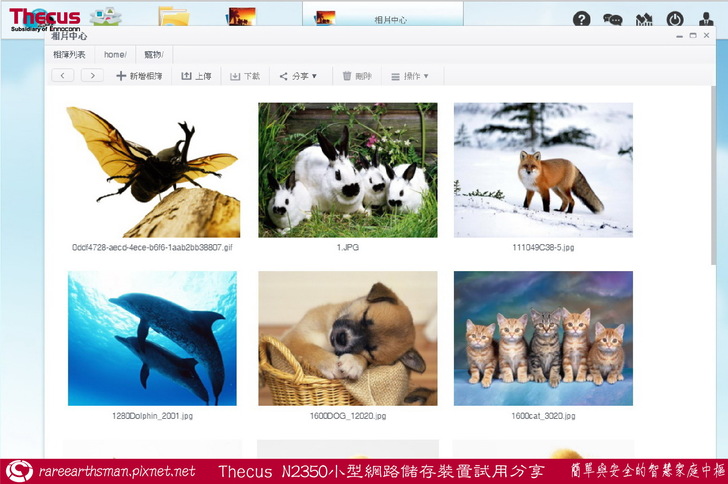Open the 1600cat_3020.jpg kittens thumbnail
This screenshot has height=484, width=728.
[x=543, y=338]
